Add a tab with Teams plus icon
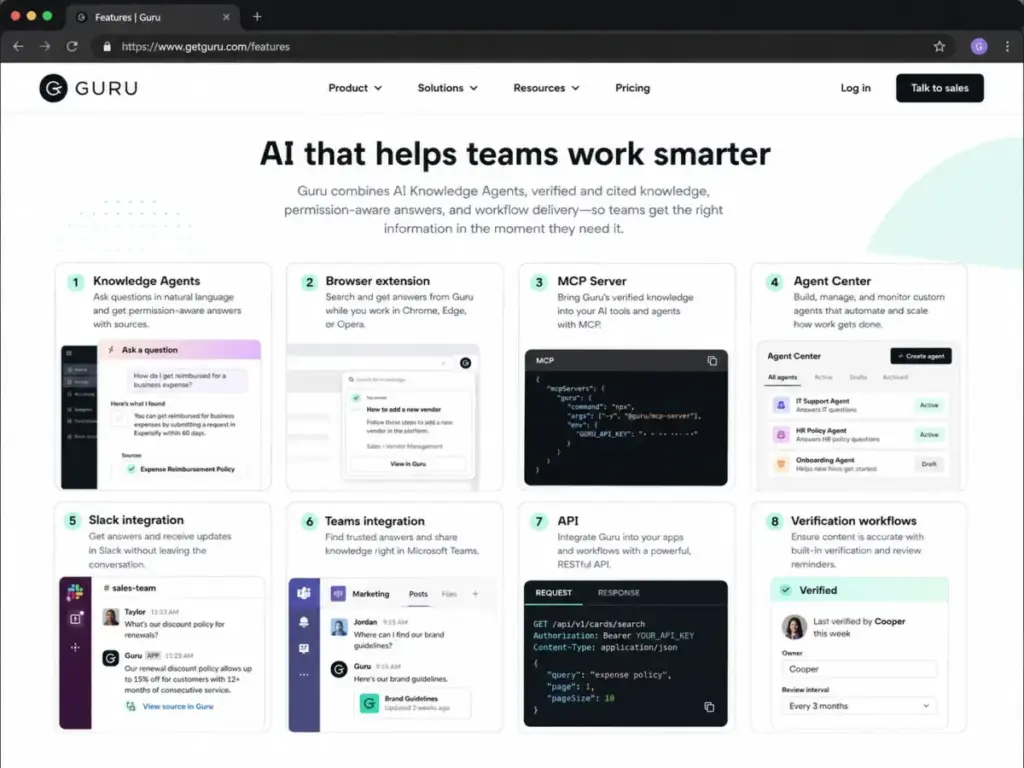Screen dimensions: 1024x768 point(475,594)
